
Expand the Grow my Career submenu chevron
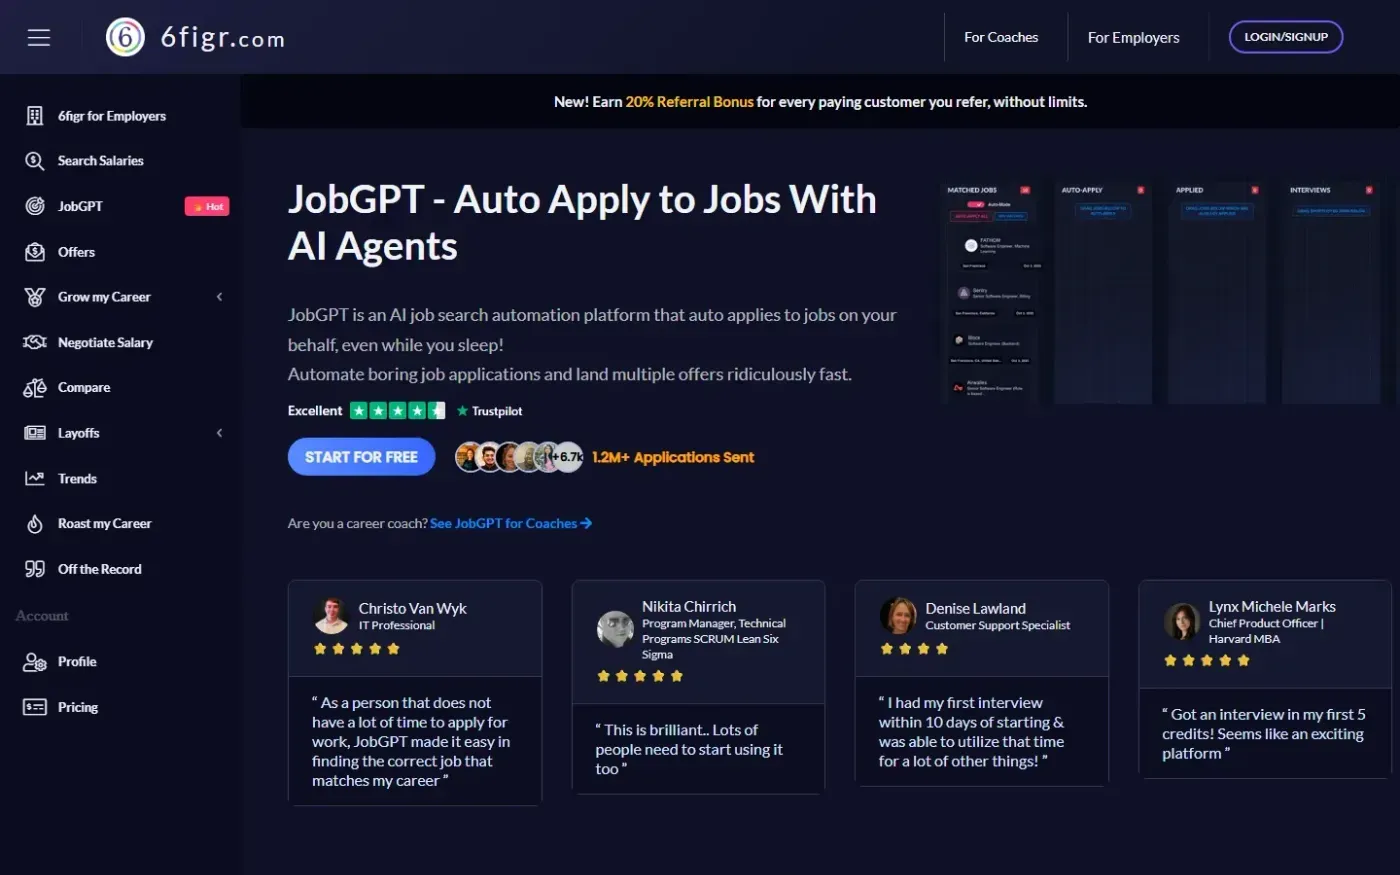(219, 297)
